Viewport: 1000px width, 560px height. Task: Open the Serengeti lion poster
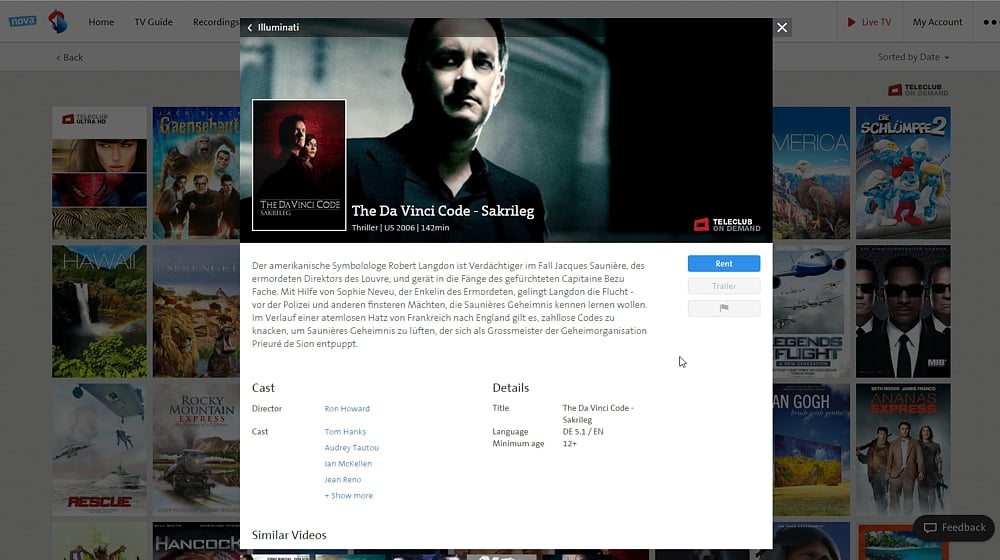pos(196,311)
